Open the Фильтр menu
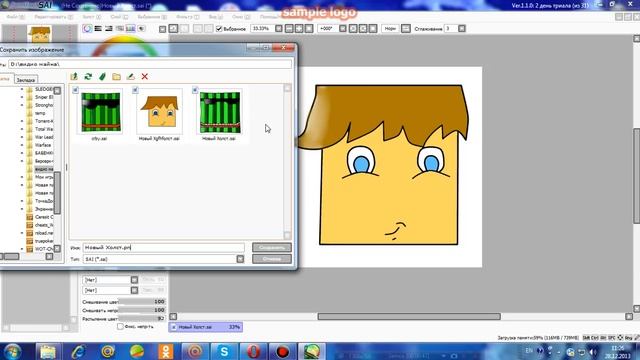This screenshot has width=640, height=360. coord(187,17)
